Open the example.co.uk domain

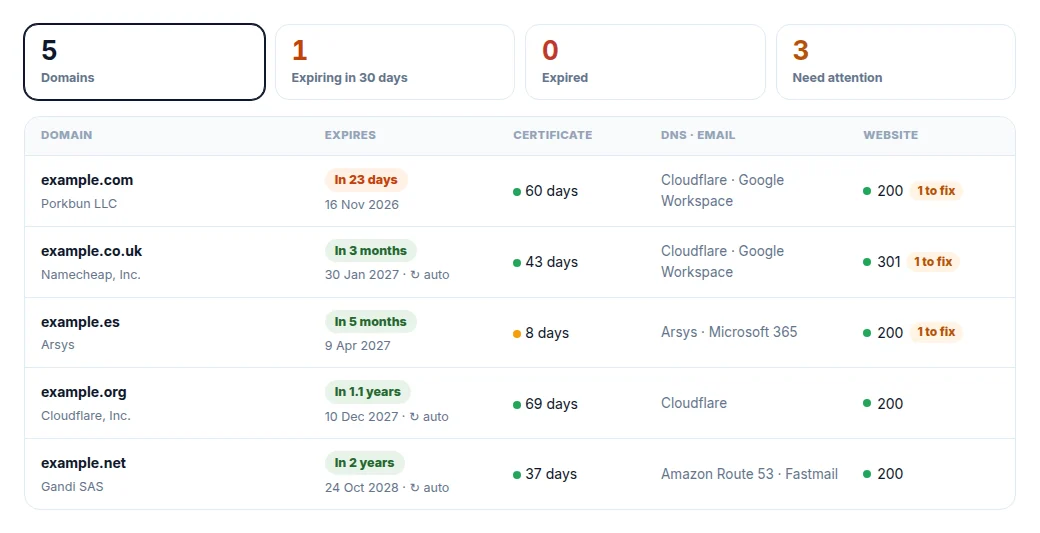92,251
